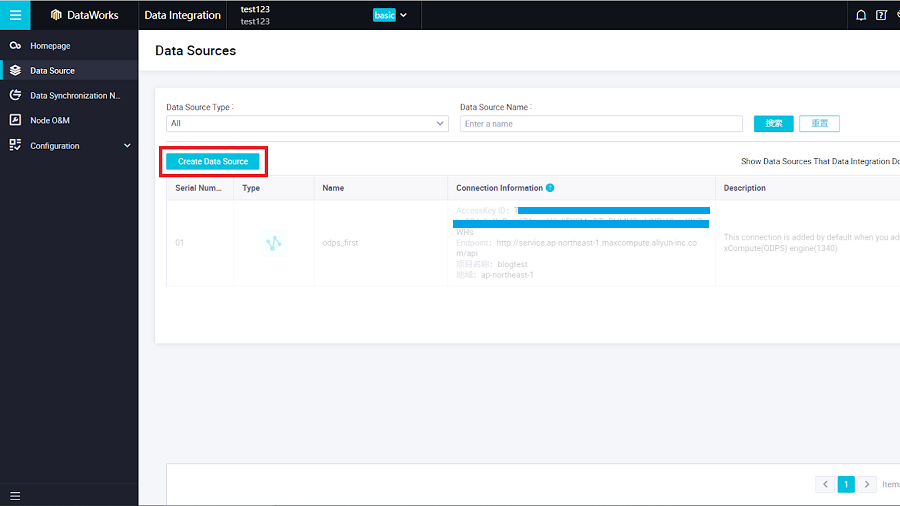Expand the Configuration sidebar section
The width and height of the screenshot is (900, 506).
tap(127, 146)
